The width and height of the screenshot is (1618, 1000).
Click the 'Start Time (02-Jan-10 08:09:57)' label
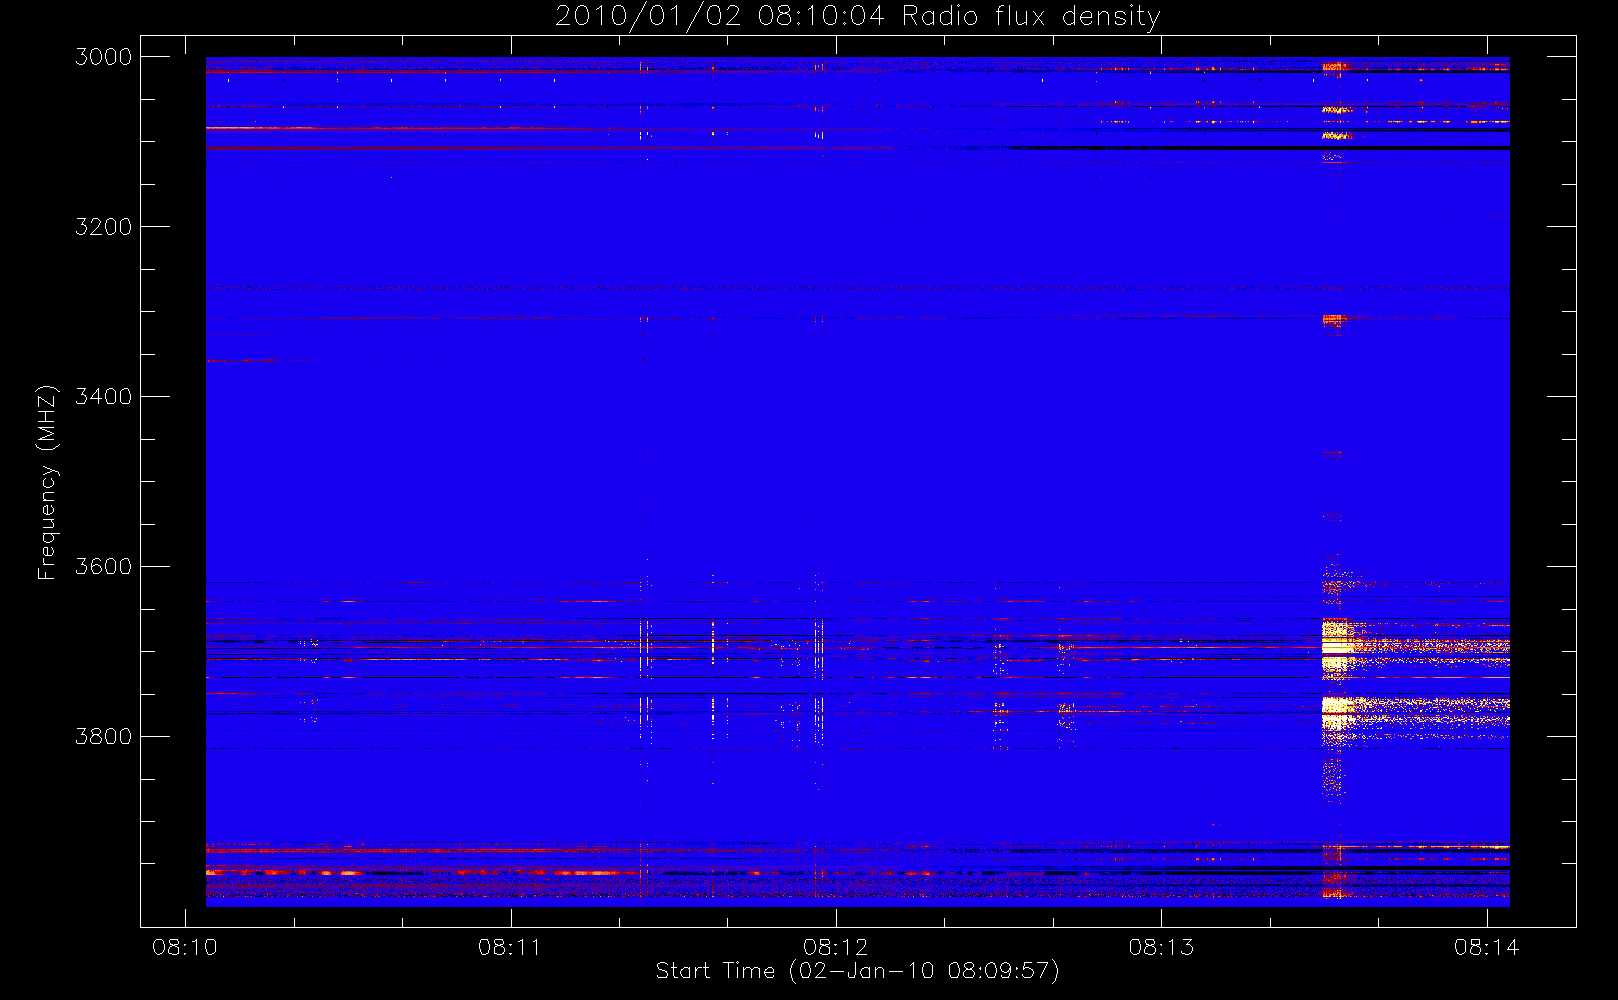pos(857,971)
